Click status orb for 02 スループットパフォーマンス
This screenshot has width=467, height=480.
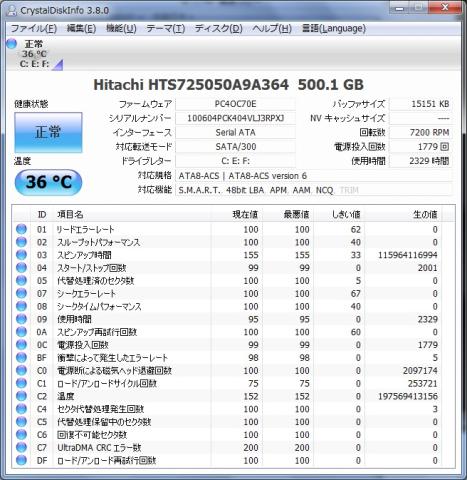(21, 242)
